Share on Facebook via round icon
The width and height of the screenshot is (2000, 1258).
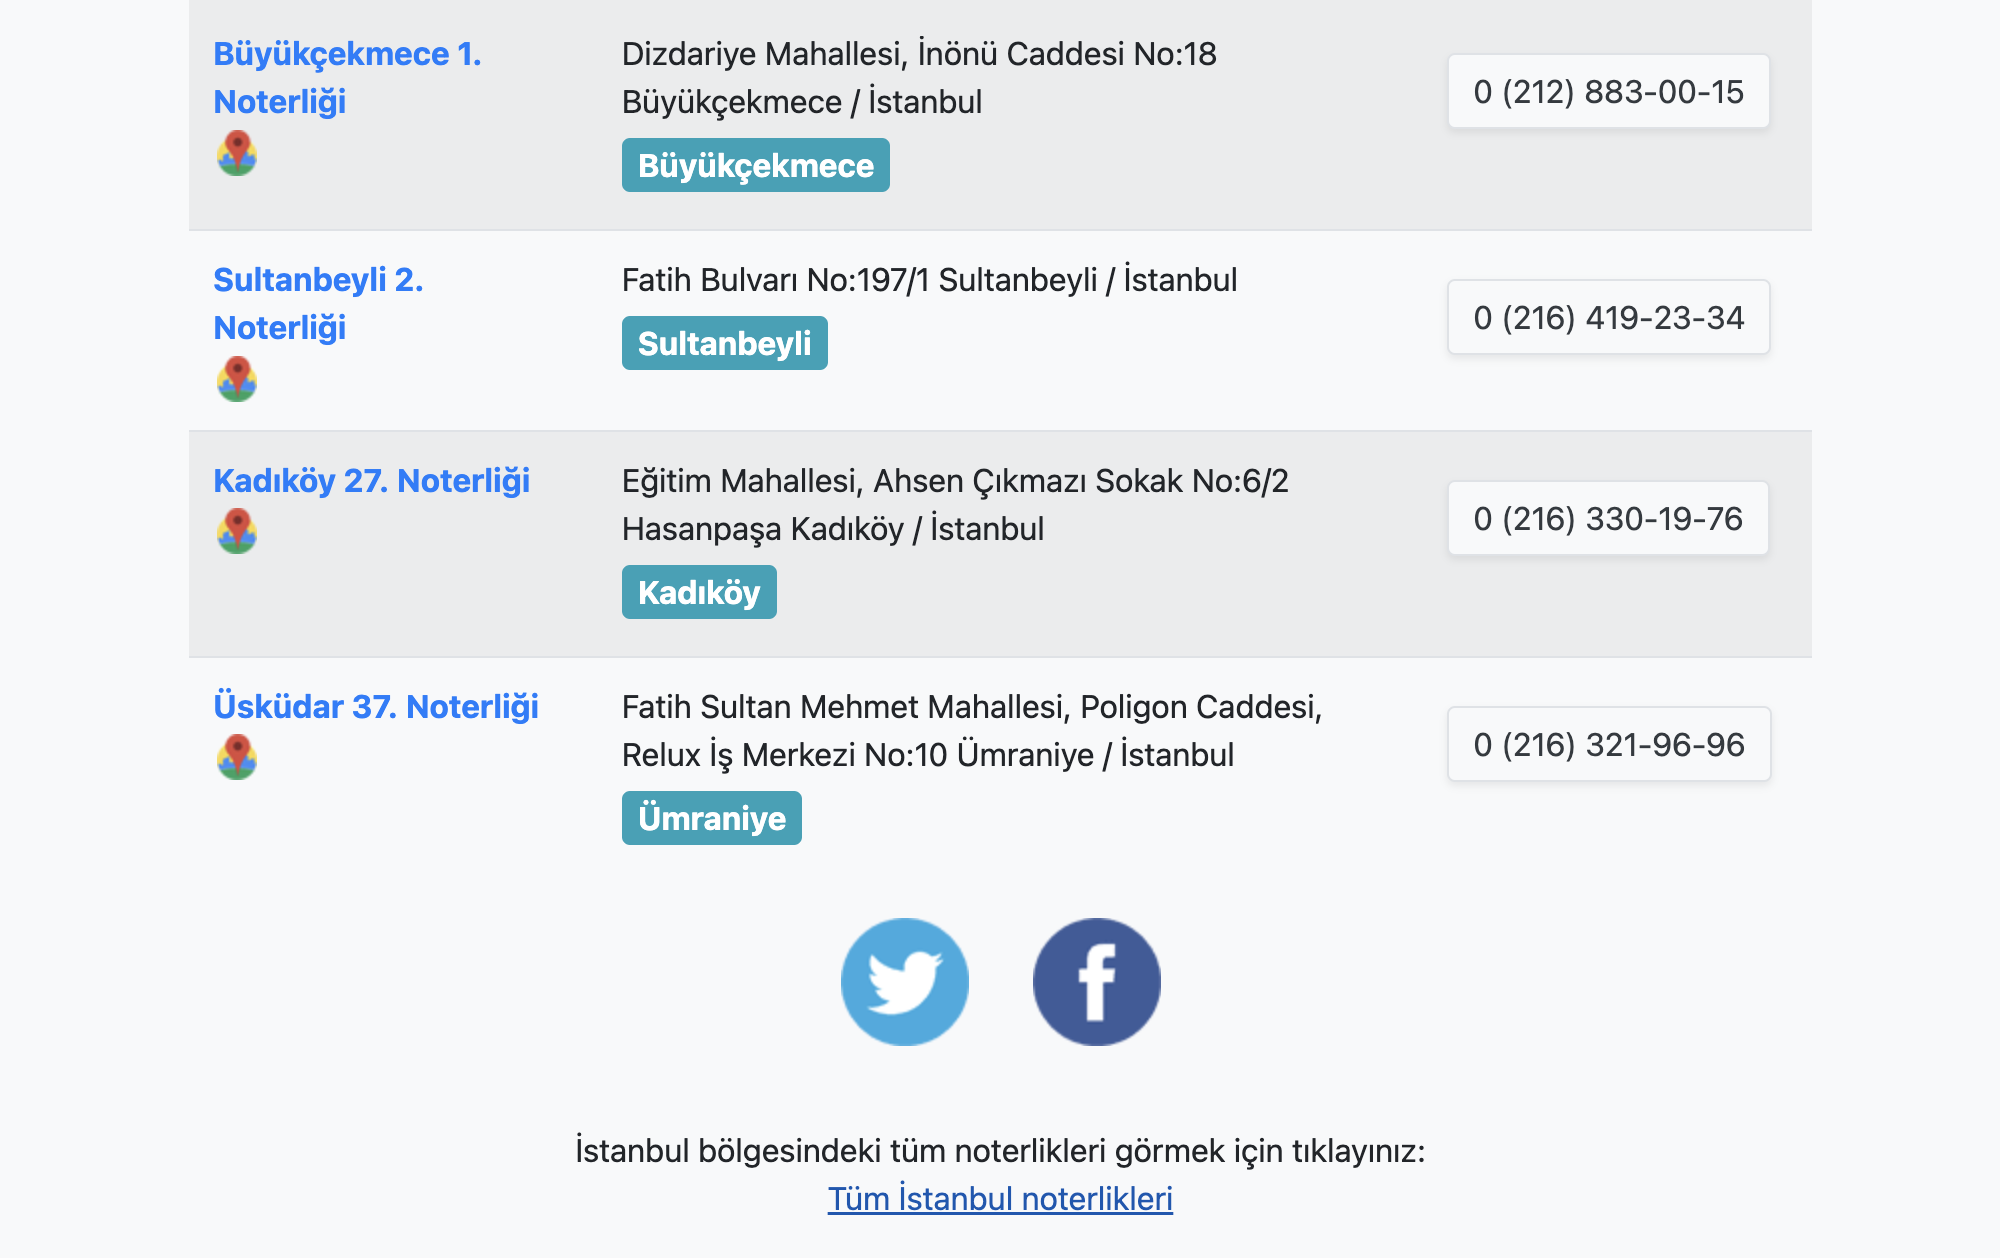(1097, 982)
